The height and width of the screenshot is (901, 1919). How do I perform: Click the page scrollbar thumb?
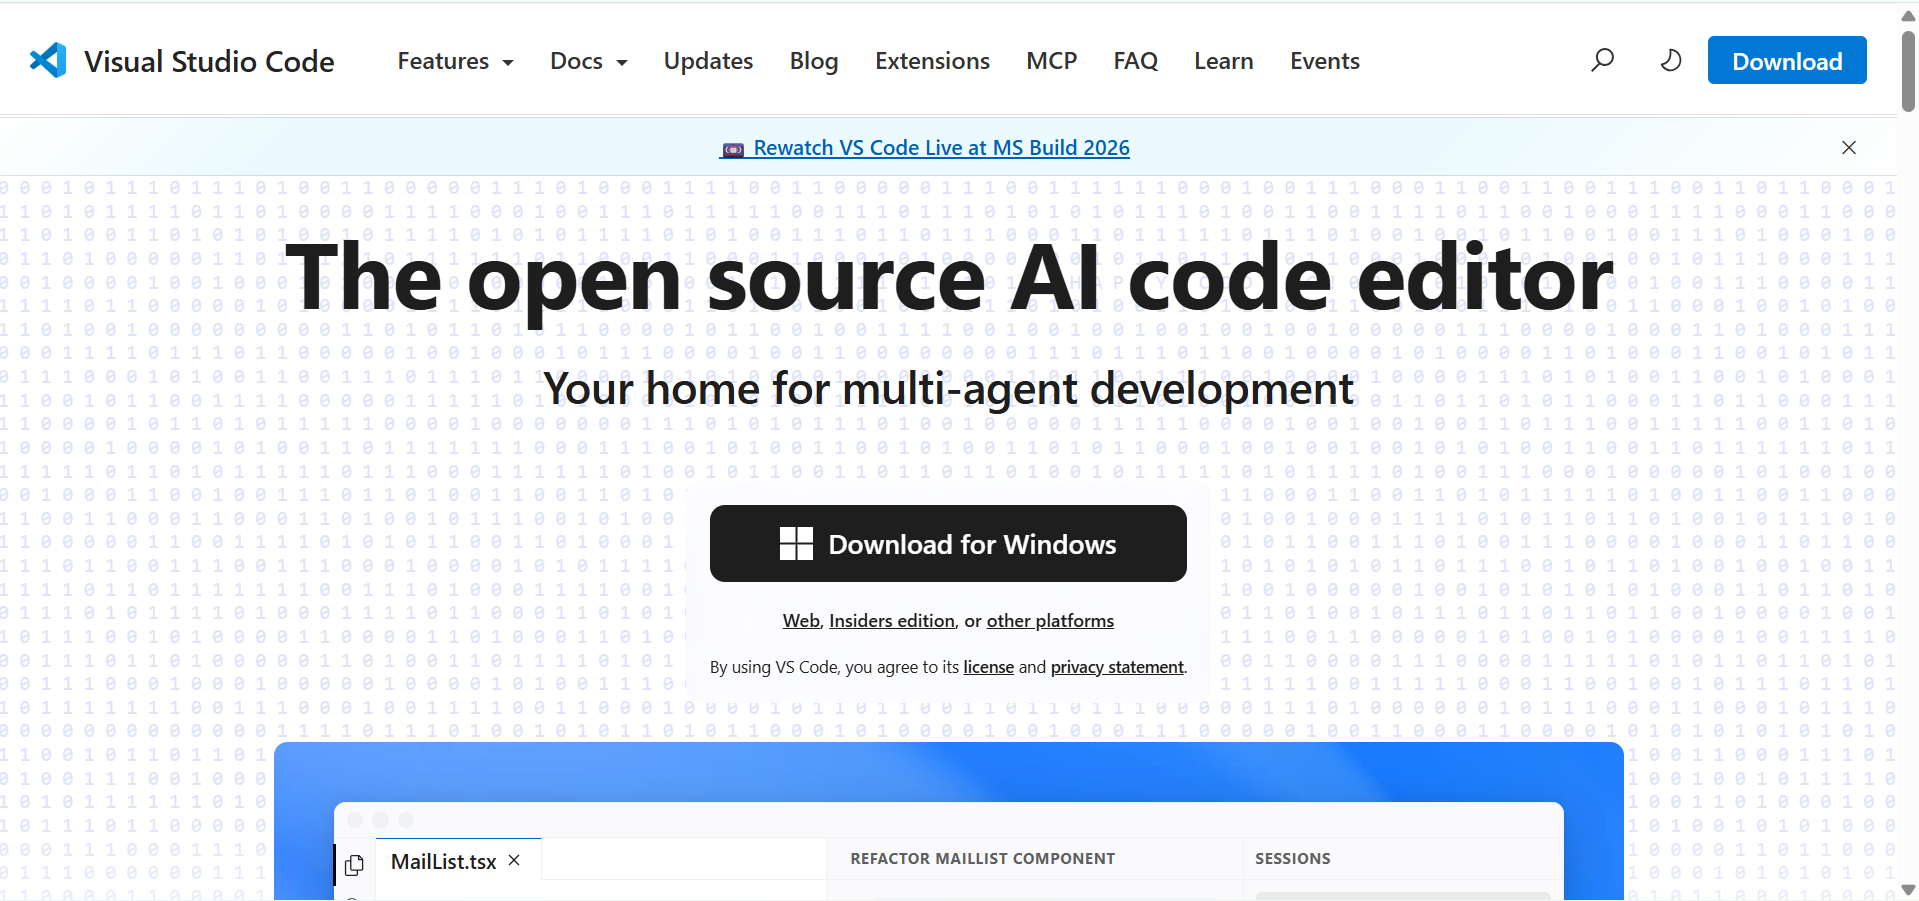click(x=1908, y=70)
